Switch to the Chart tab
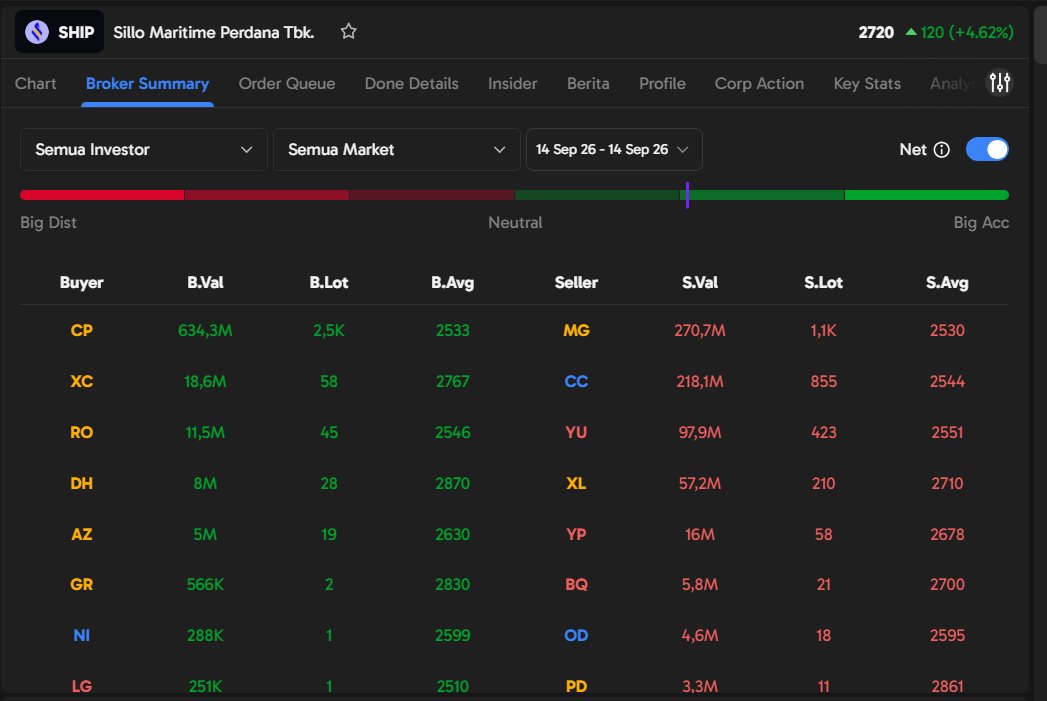The width and height of the screenshot is (1047, 701). click(35, 83)
